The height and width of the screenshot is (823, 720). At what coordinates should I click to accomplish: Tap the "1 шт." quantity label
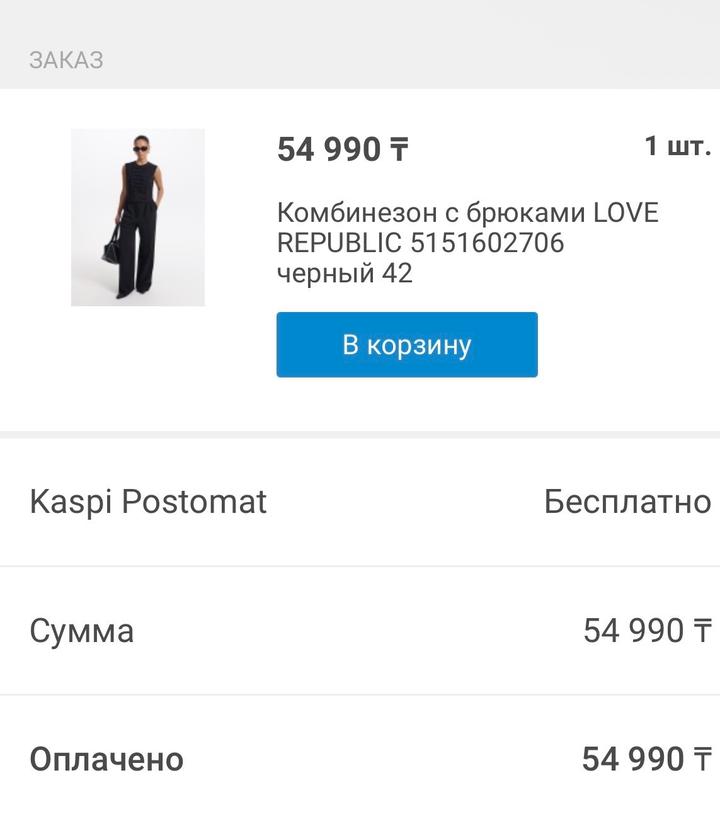pyautogui.click(x=677, y=147)
